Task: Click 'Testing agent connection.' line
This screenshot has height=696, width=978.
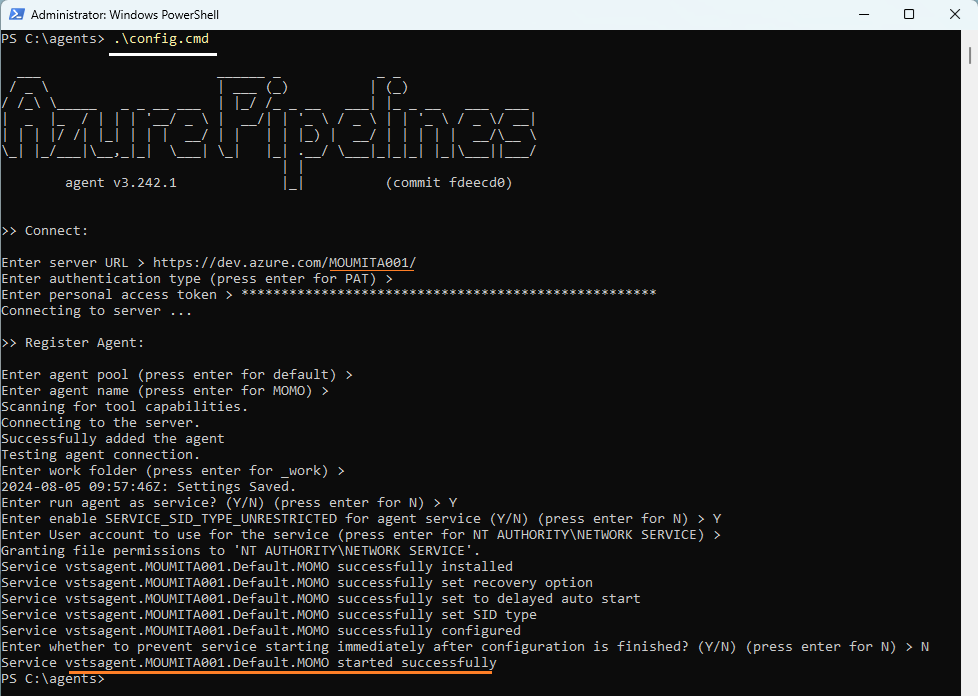Action: coord(100,455)
